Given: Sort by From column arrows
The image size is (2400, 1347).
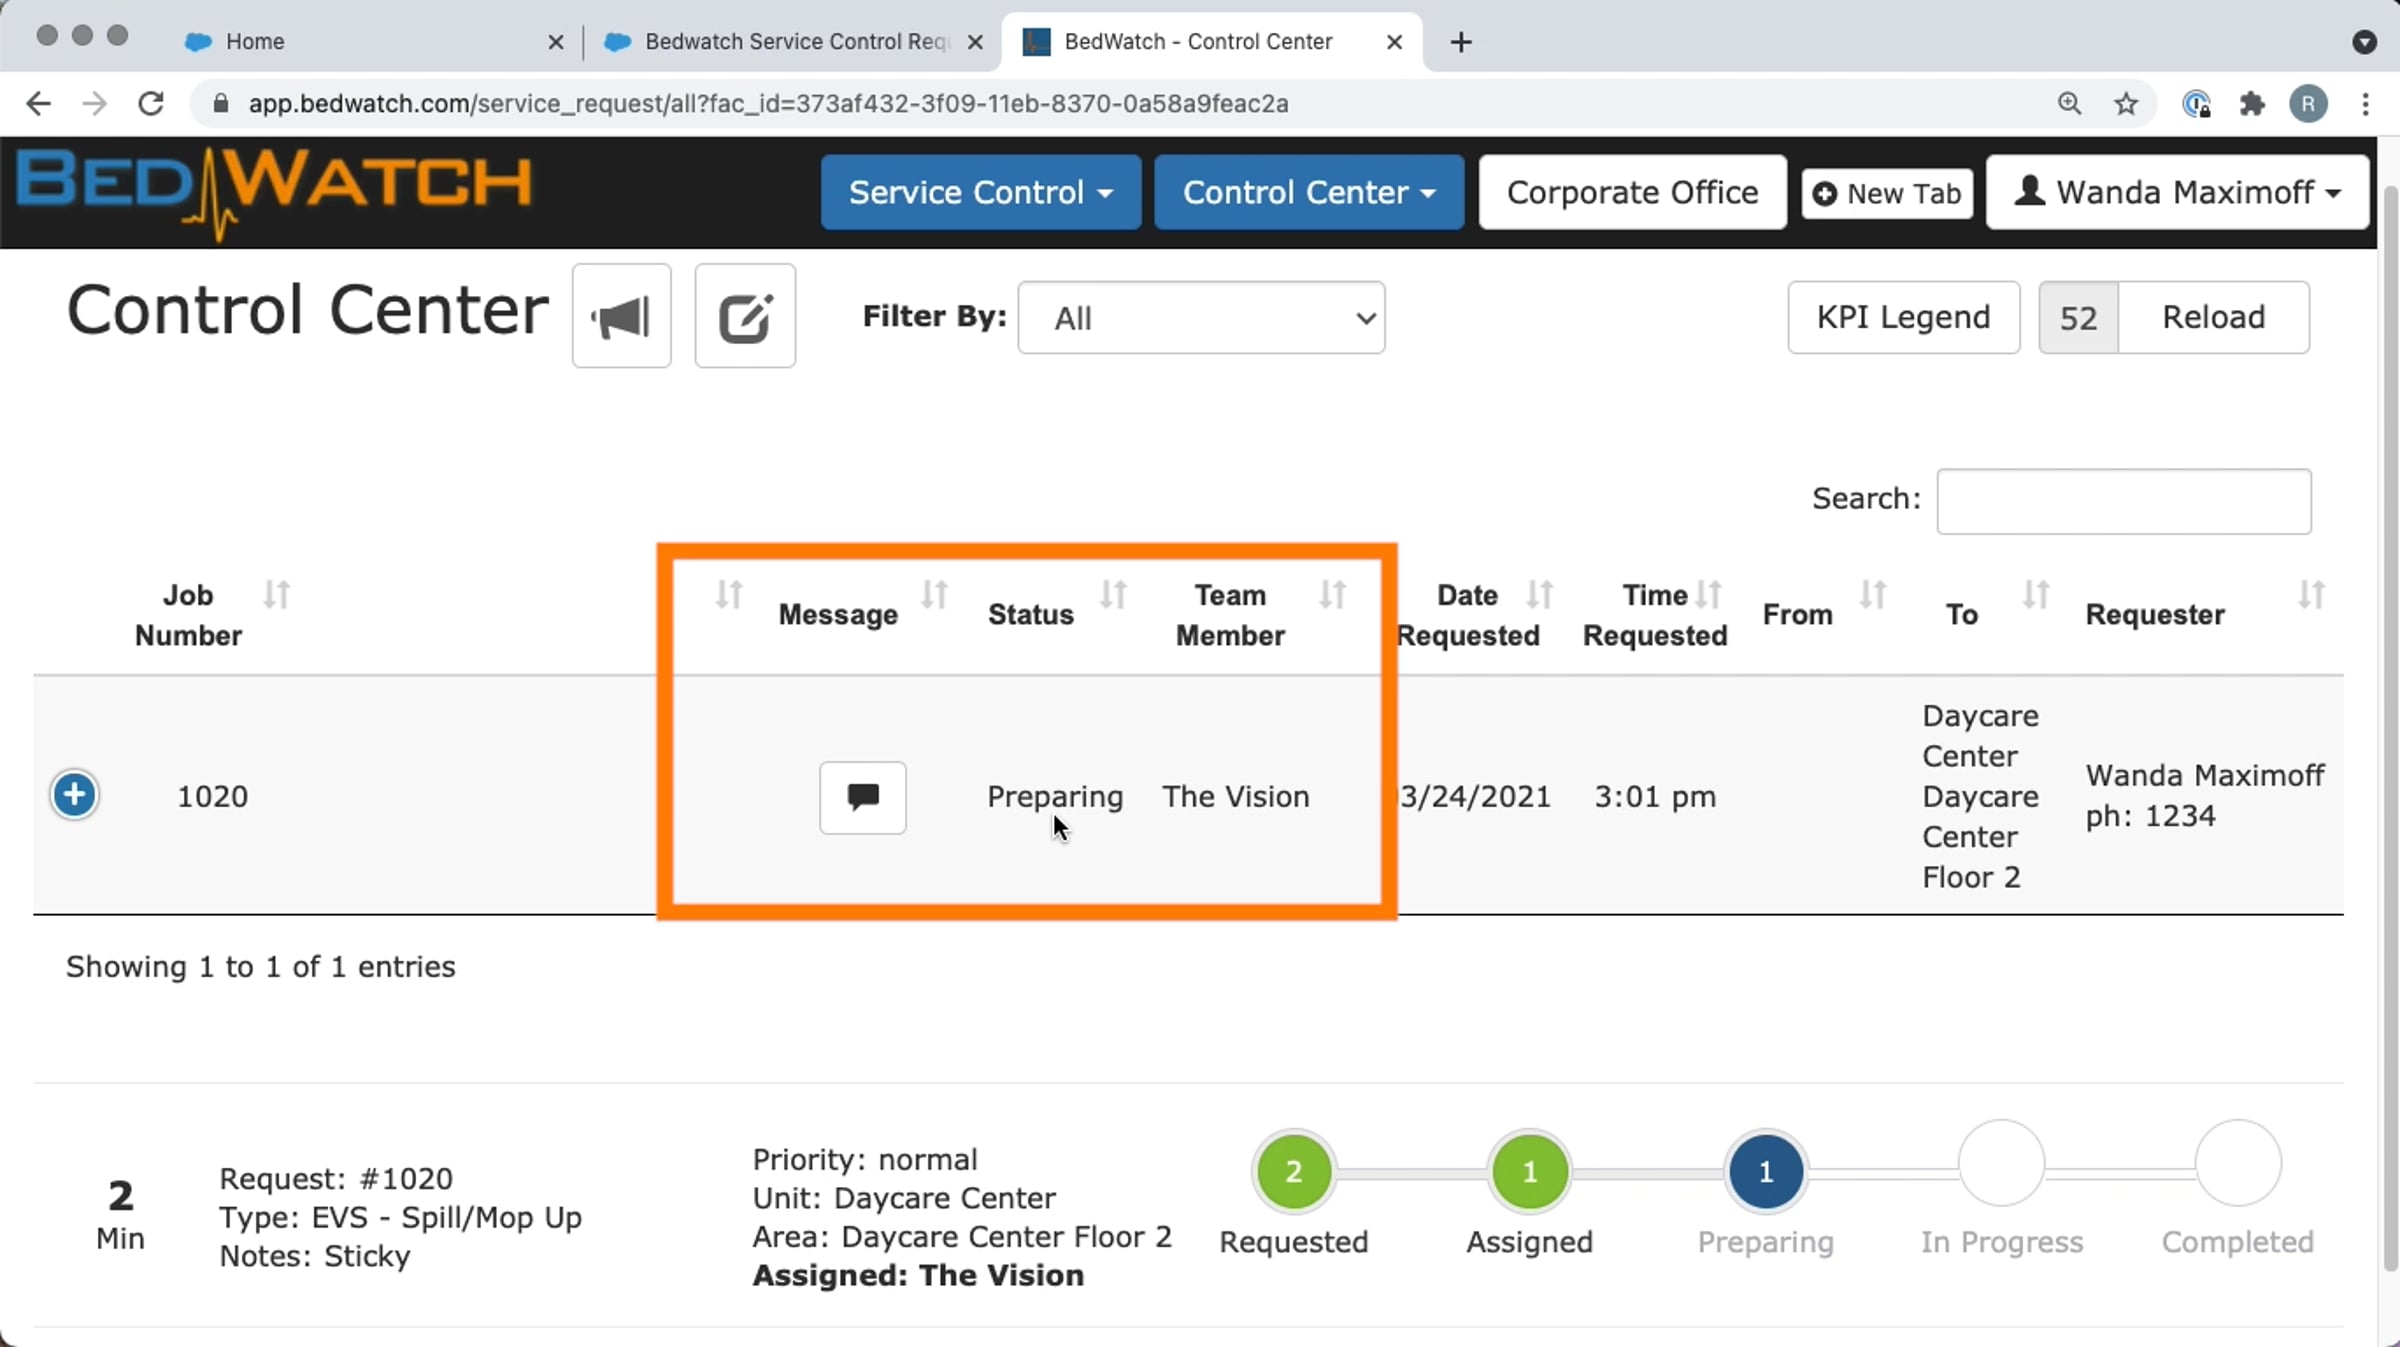Looking at the screenshot, I should coord(1872,594).
